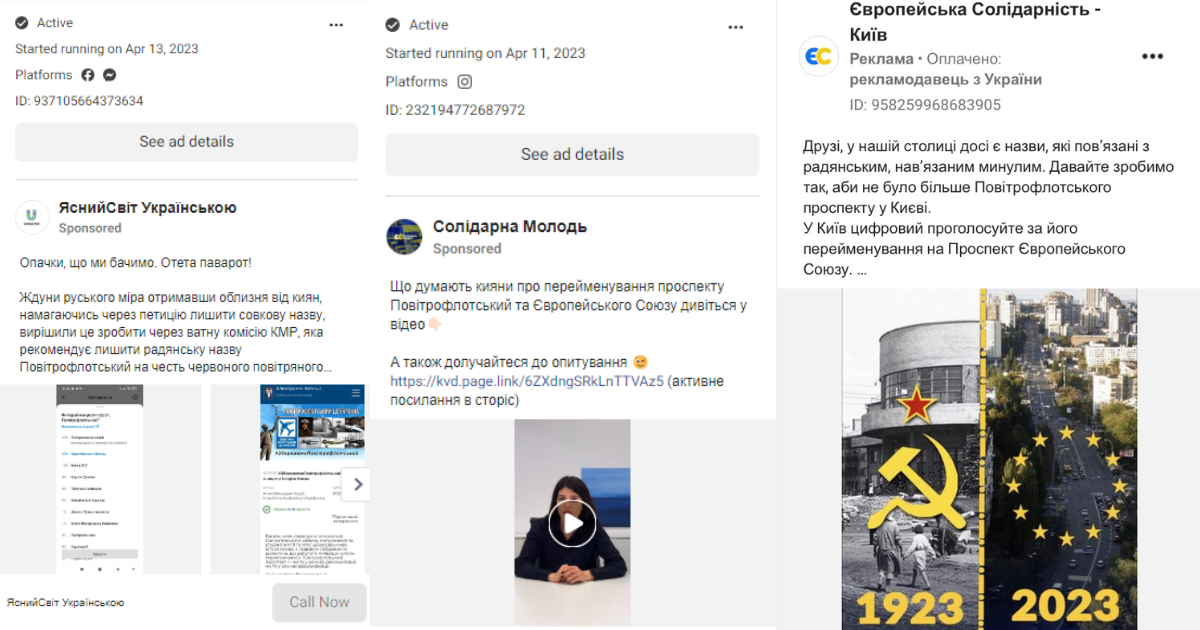The height and width of the screenshot is (630, 1200).
Task: Click the Active checkmark on Apr 11 ad
Action: [x=393, y=25]
